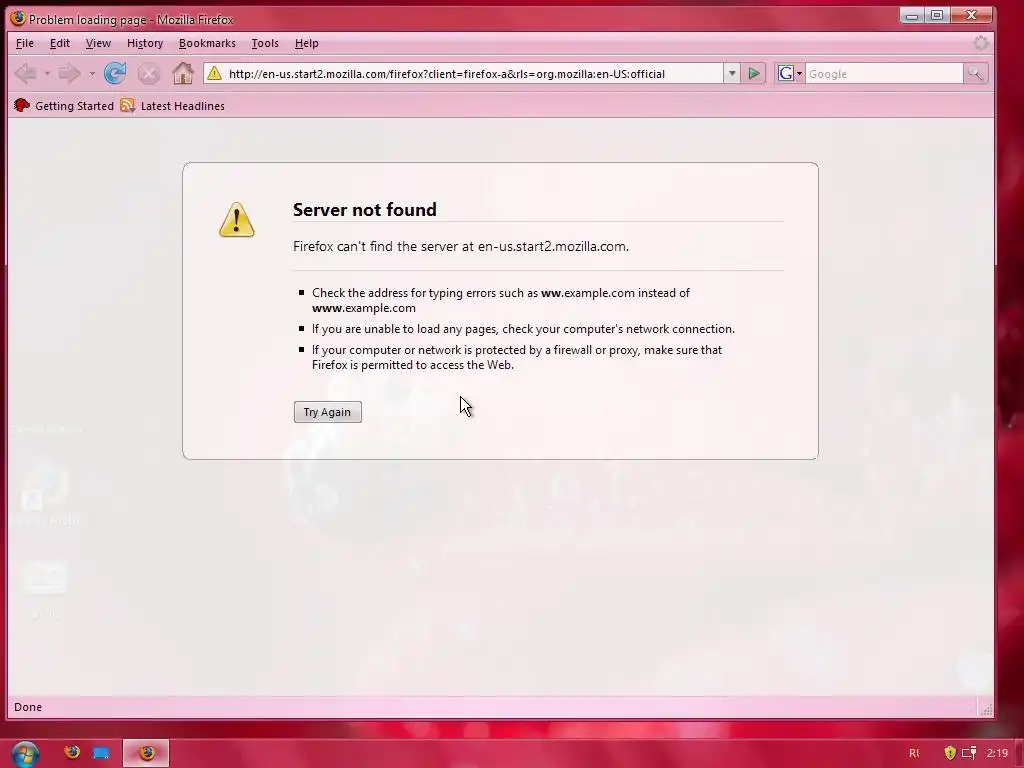This screenshot has width=1024, height=768.
Task: Click the language indicator in tray
Action: [914, 753]
